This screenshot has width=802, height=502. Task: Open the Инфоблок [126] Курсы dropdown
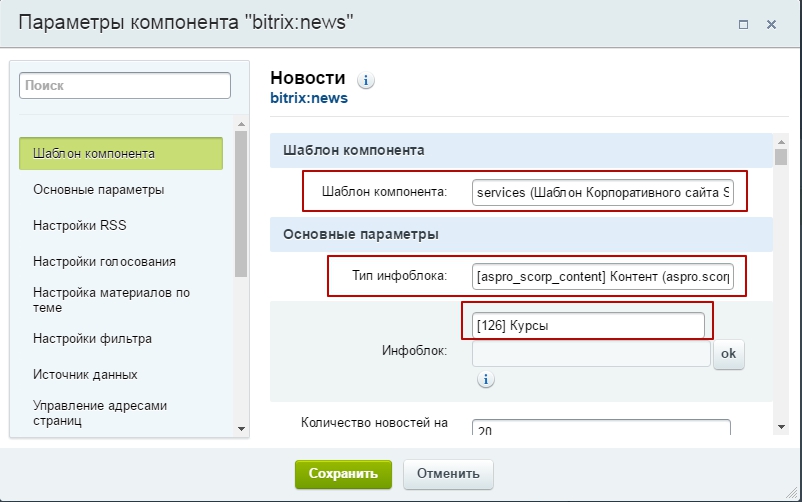point(588,326)
